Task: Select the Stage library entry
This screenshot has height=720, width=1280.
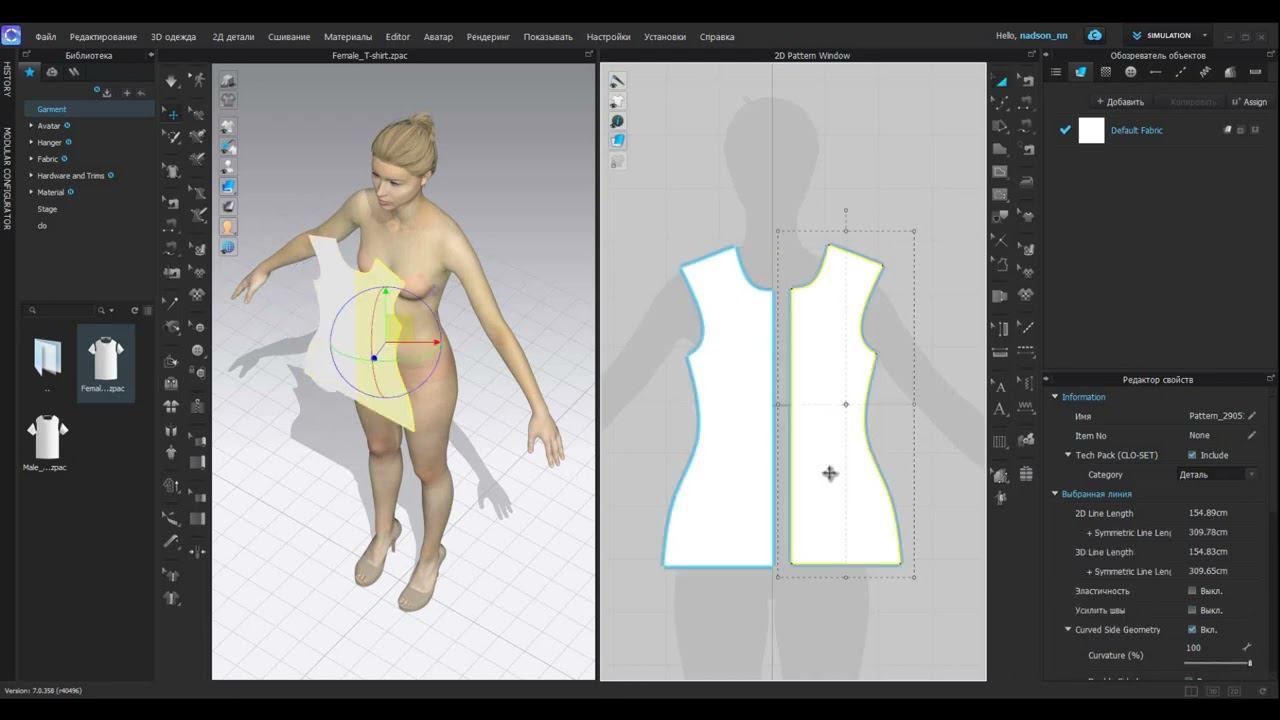Action: [47, 209]
